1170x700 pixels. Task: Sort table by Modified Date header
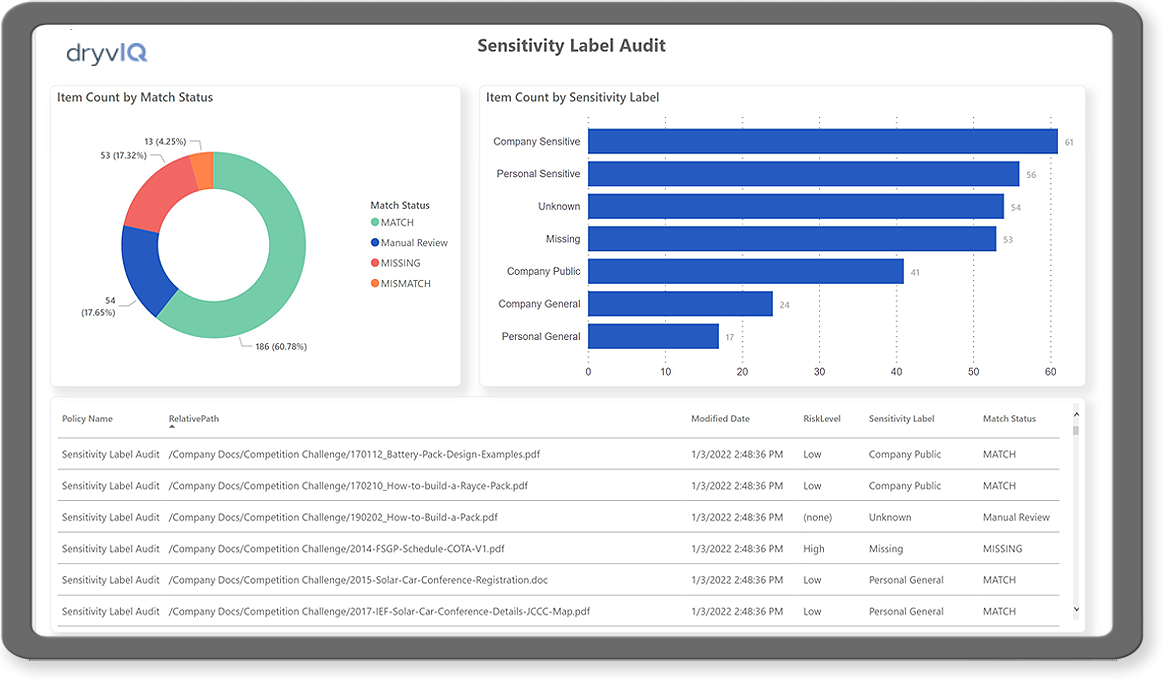coord(720,419)
